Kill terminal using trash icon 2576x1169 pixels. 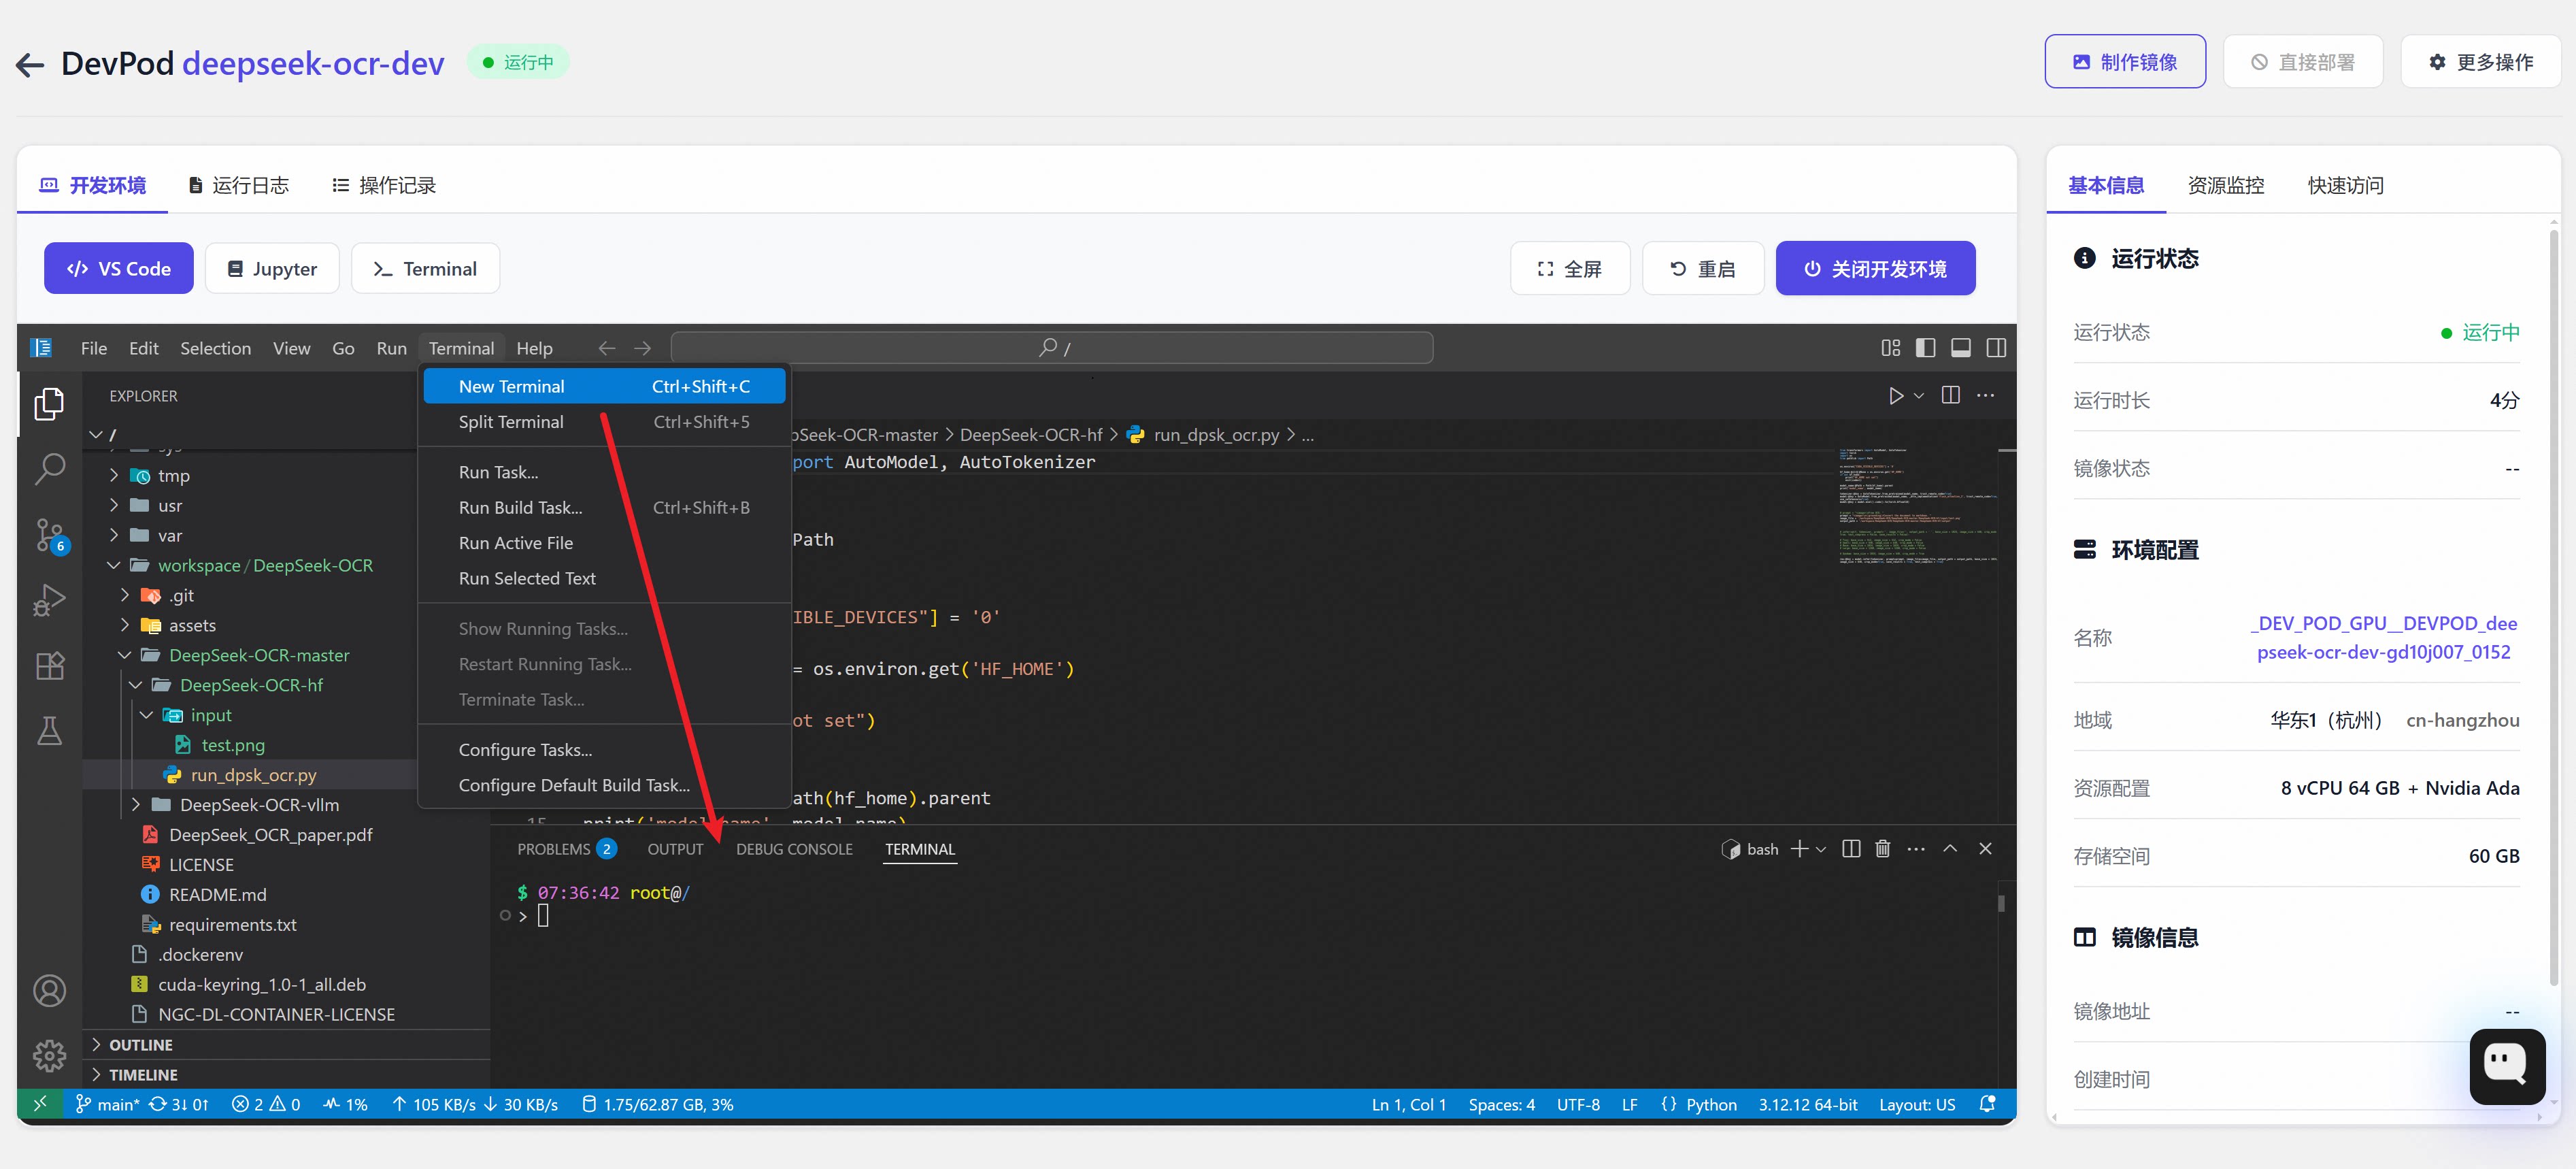tap(1882, 849)
